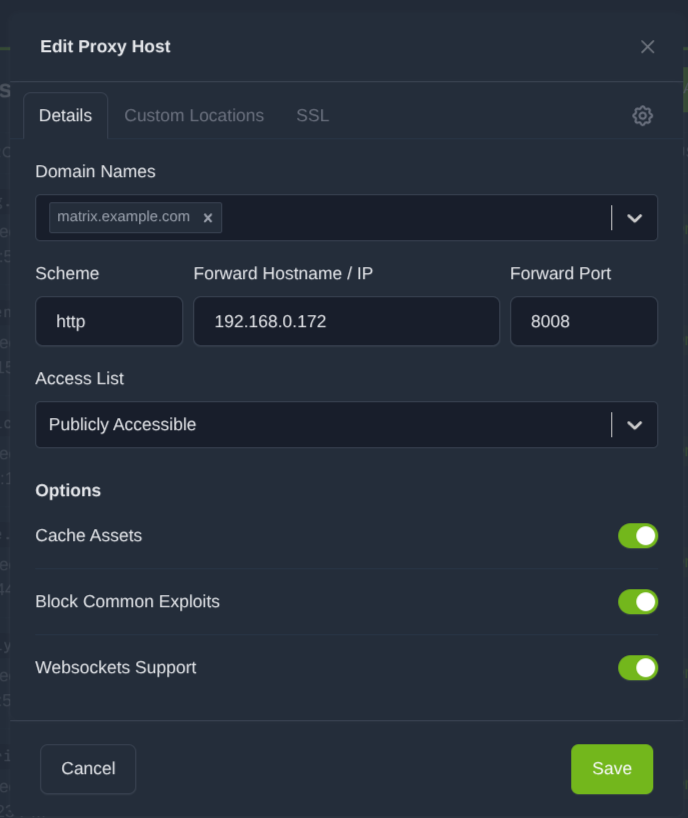688x818 pixels.
Task: Click the Scheme field showing http
Action: coord(109,322)
